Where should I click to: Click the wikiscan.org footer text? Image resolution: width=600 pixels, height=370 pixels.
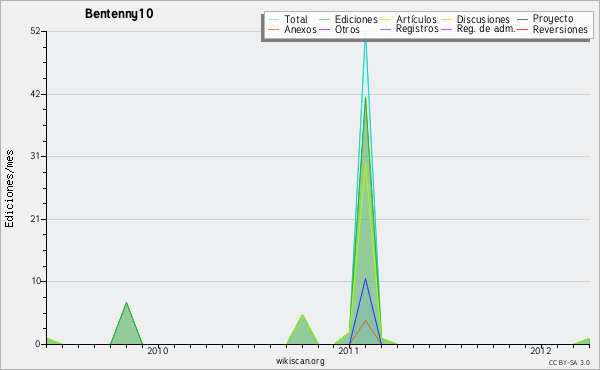point(300,361)
